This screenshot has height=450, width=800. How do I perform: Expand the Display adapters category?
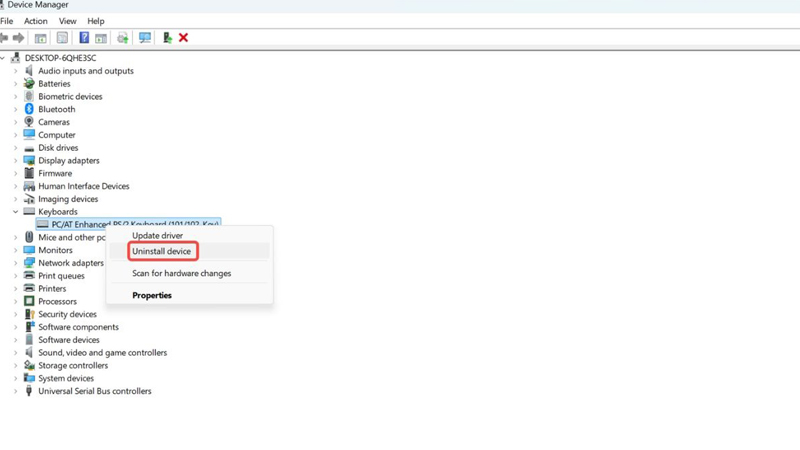coord(16,161)
